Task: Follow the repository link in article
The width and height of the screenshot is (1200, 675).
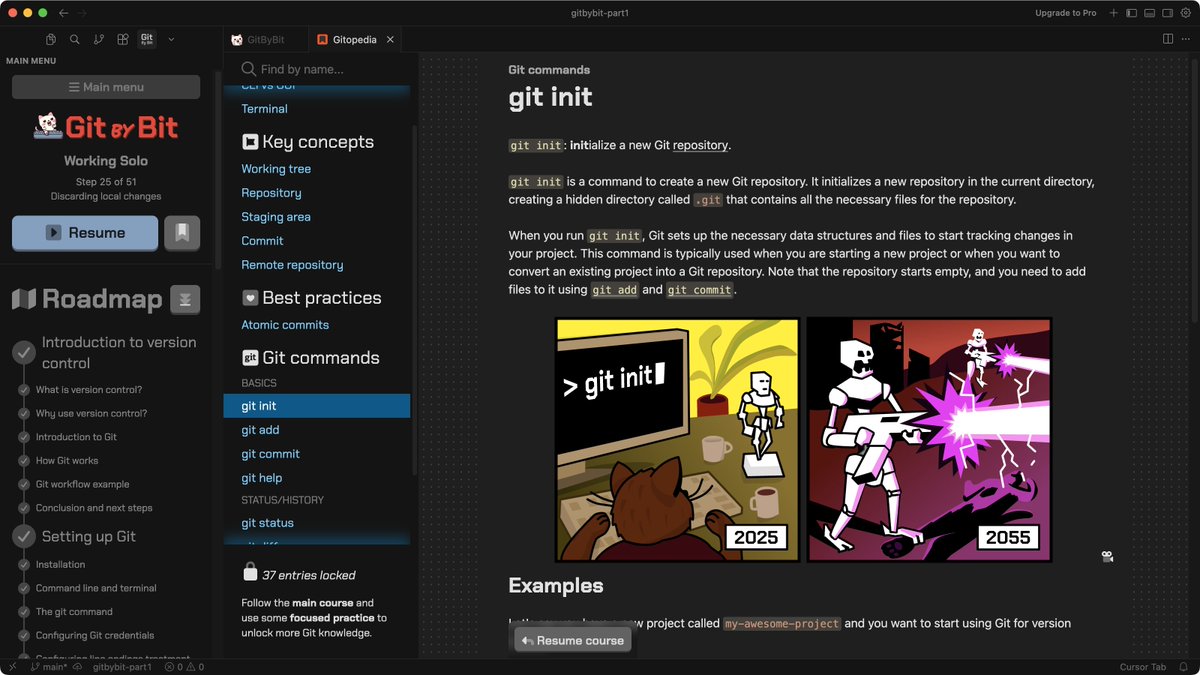Action: click(x=700, y=146)
